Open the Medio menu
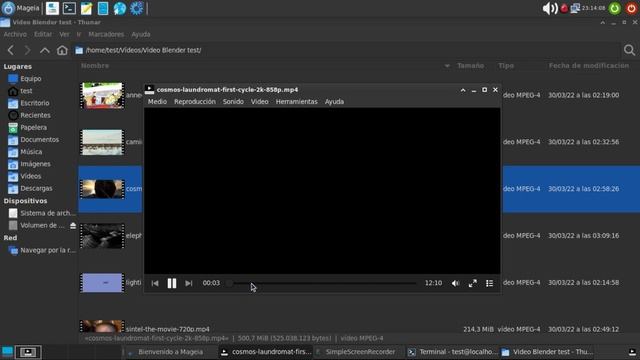Viewport: 640px width, 360px height. [157, 102]
